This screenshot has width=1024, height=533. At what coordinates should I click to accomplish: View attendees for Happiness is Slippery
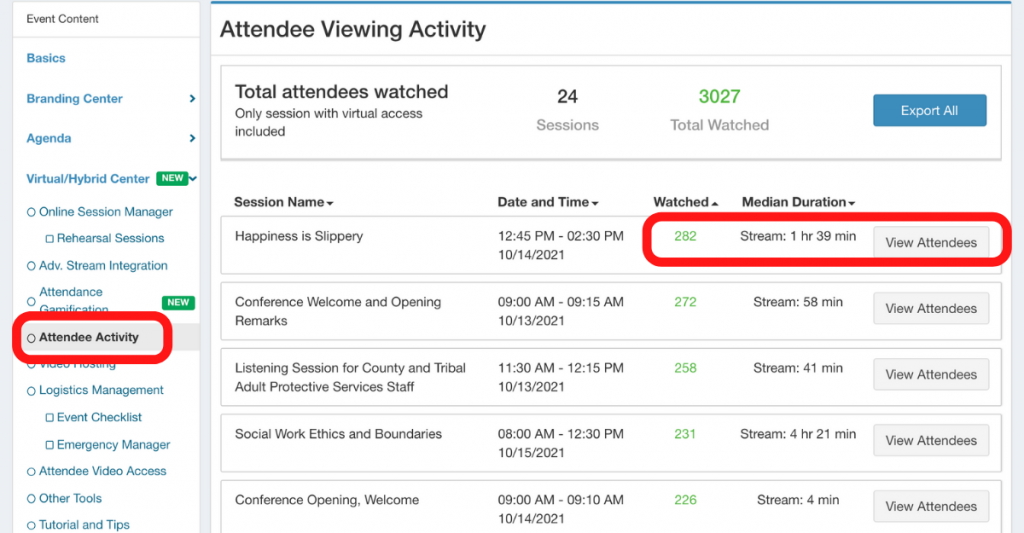(x=930, y=243)
